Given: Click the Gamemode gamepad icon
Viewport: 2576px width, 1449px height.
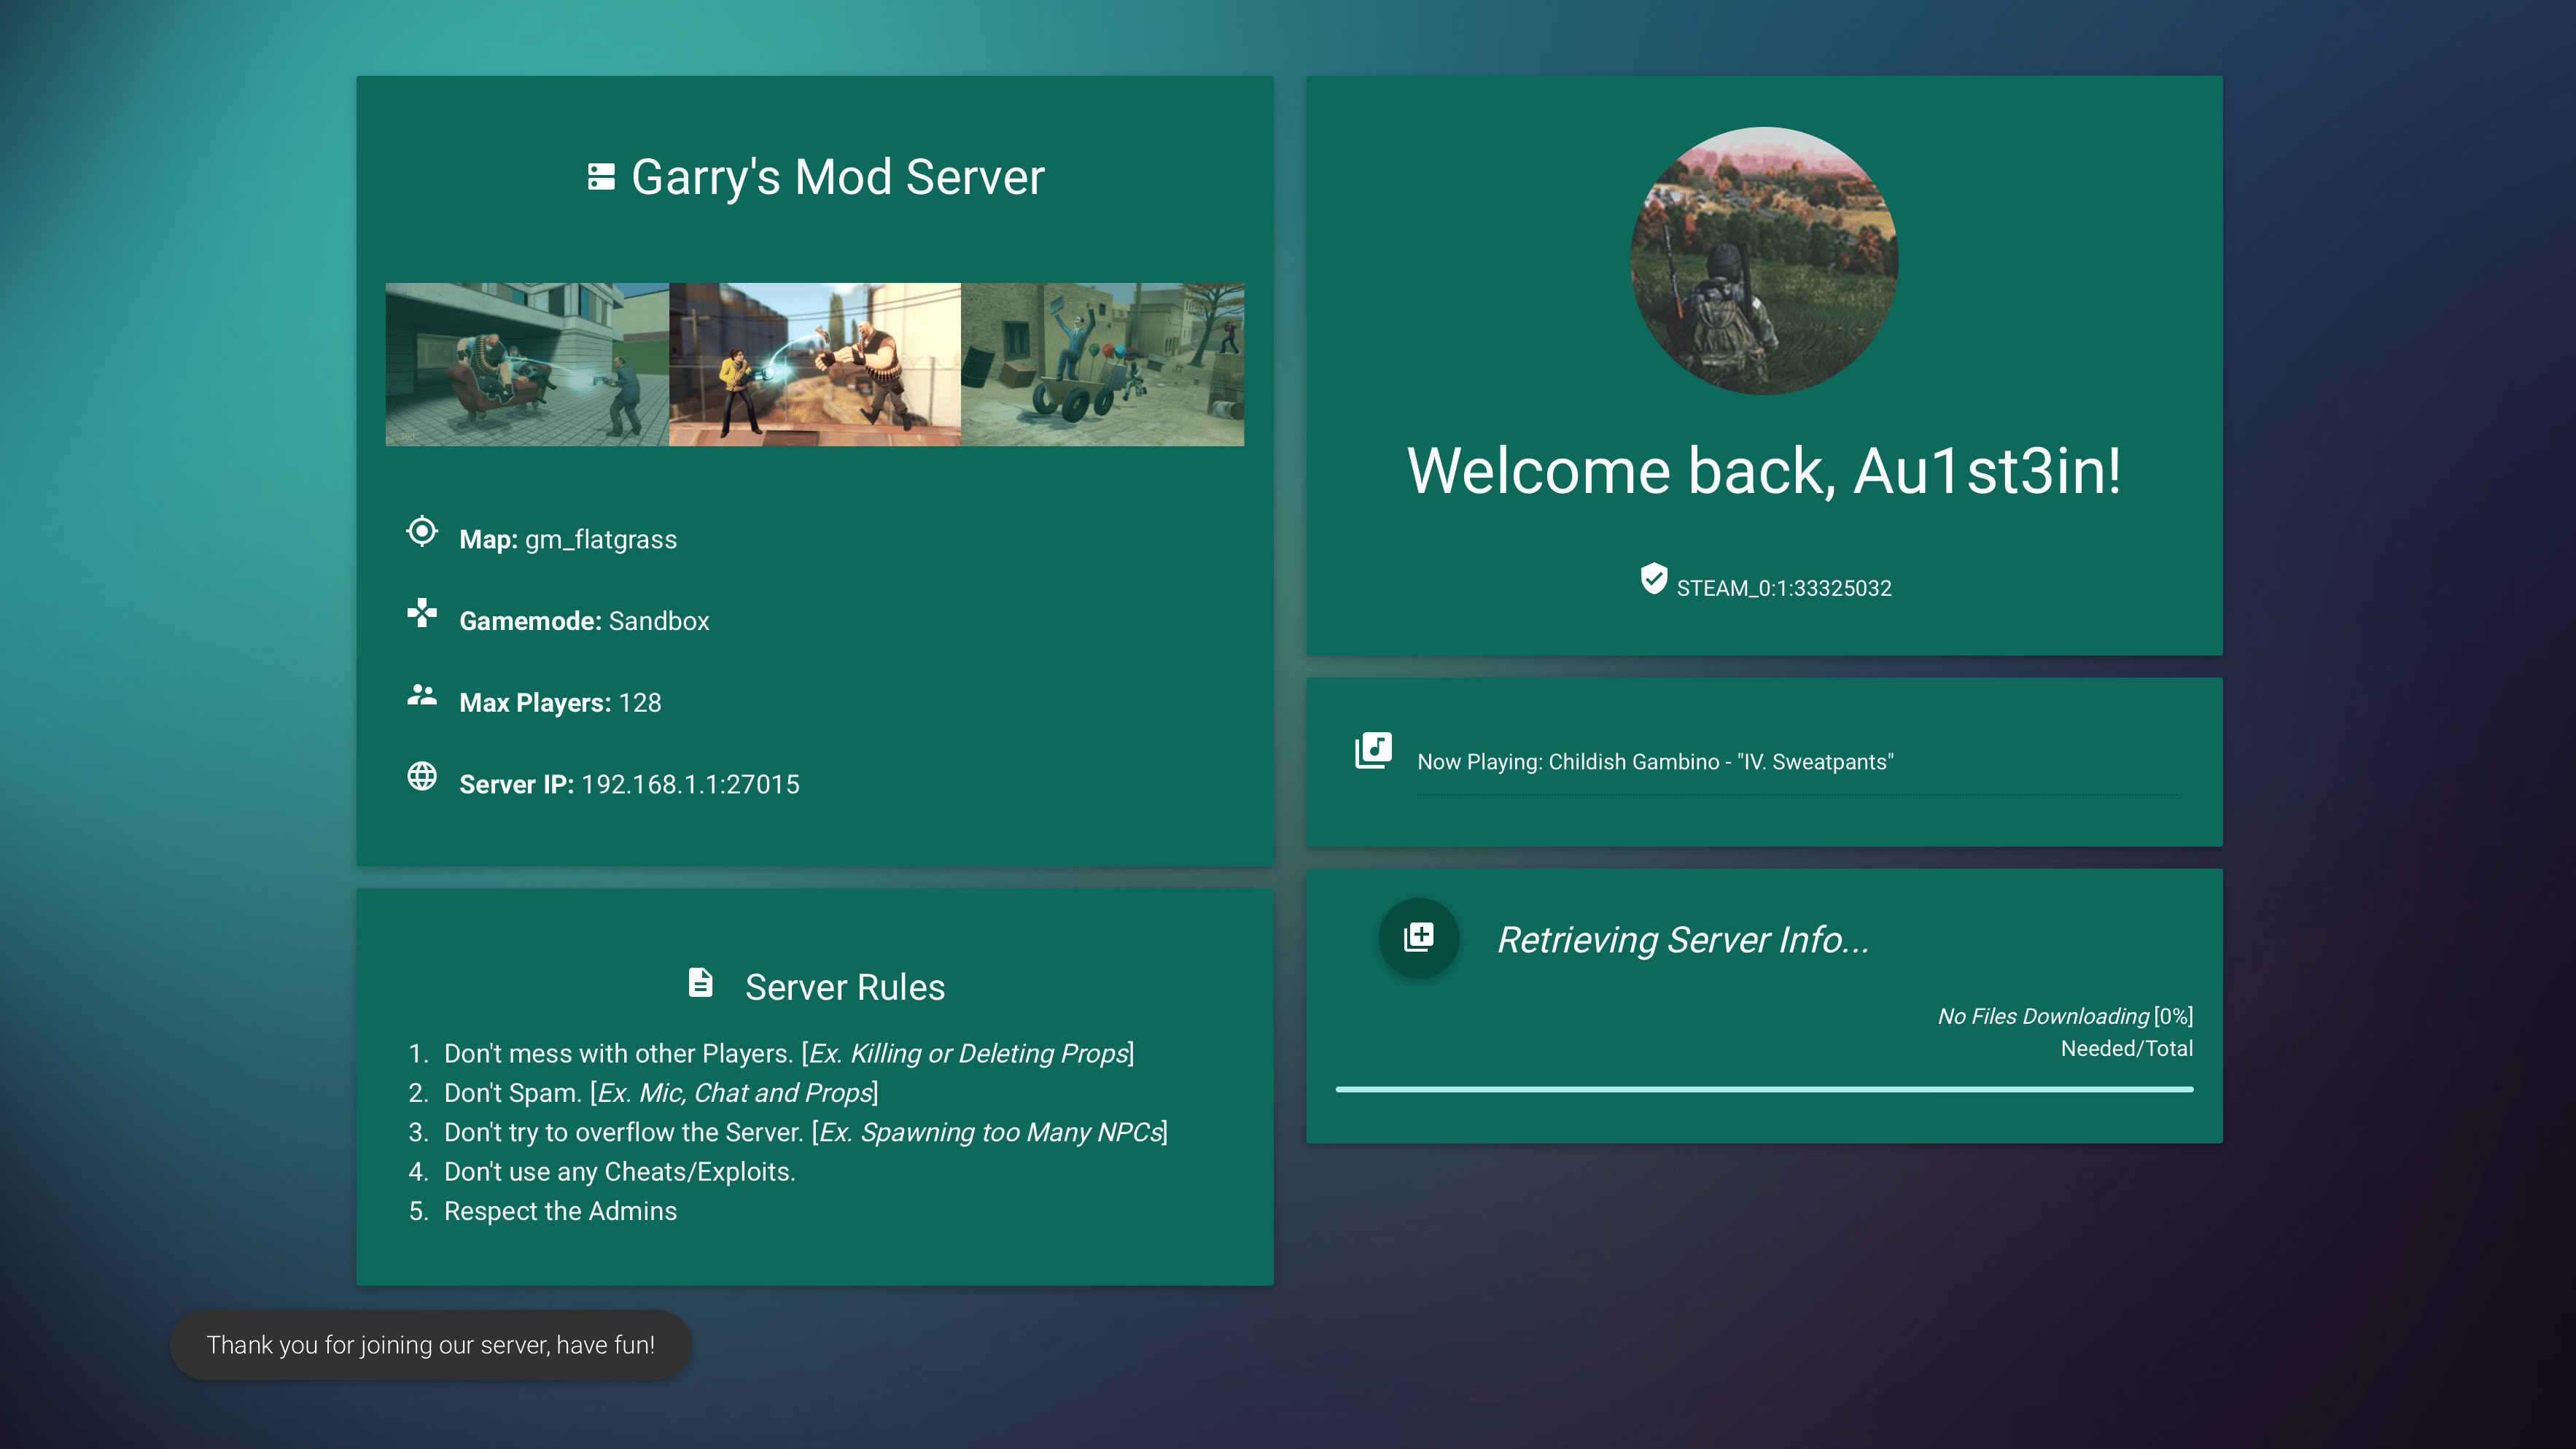Looking at the screenshot, I should pyautogui.click(x=422, y=613).
